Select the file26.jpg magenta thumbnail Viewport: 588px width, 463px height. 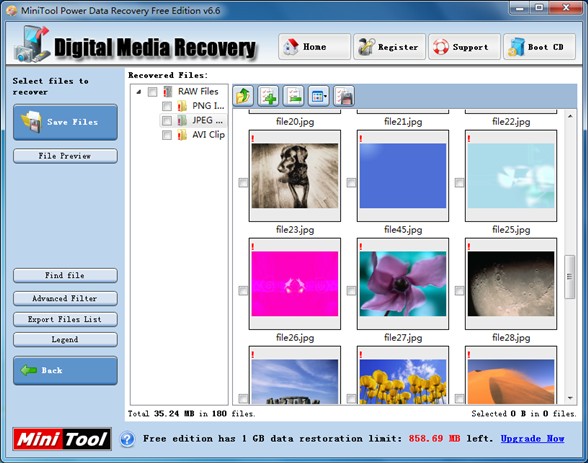click(x=295, y=284)
